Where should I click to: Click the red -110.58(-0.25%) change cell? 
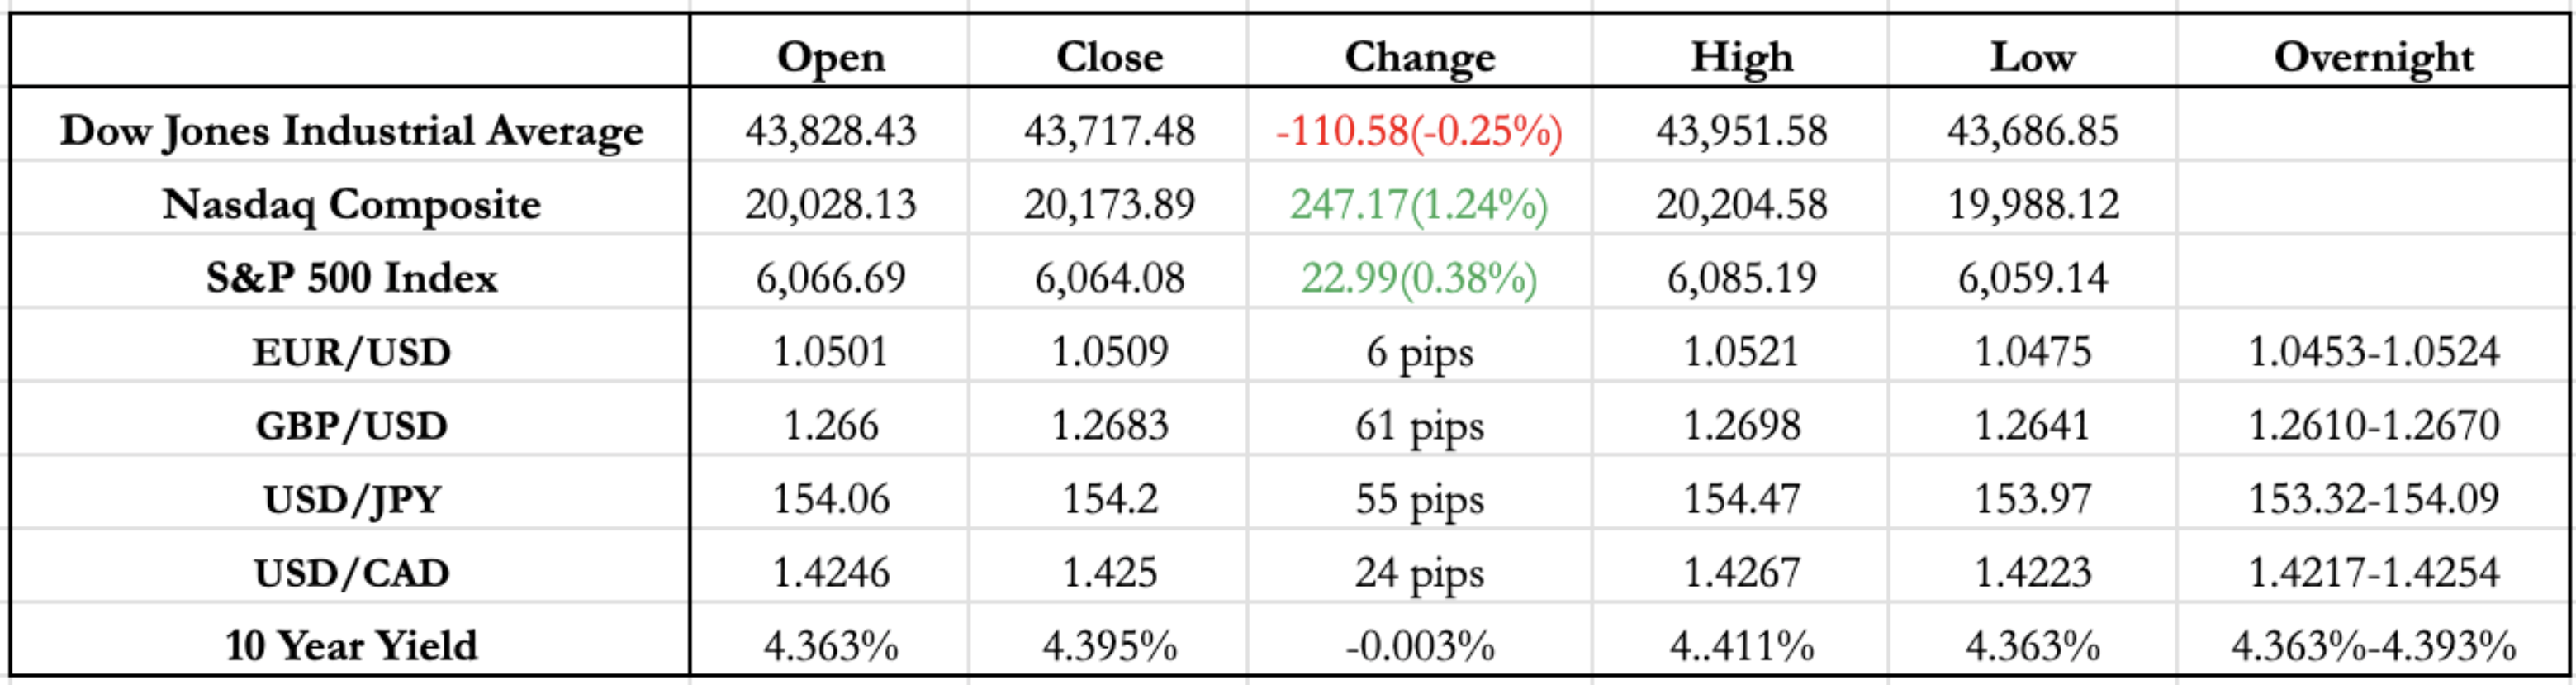point(1419,131)
